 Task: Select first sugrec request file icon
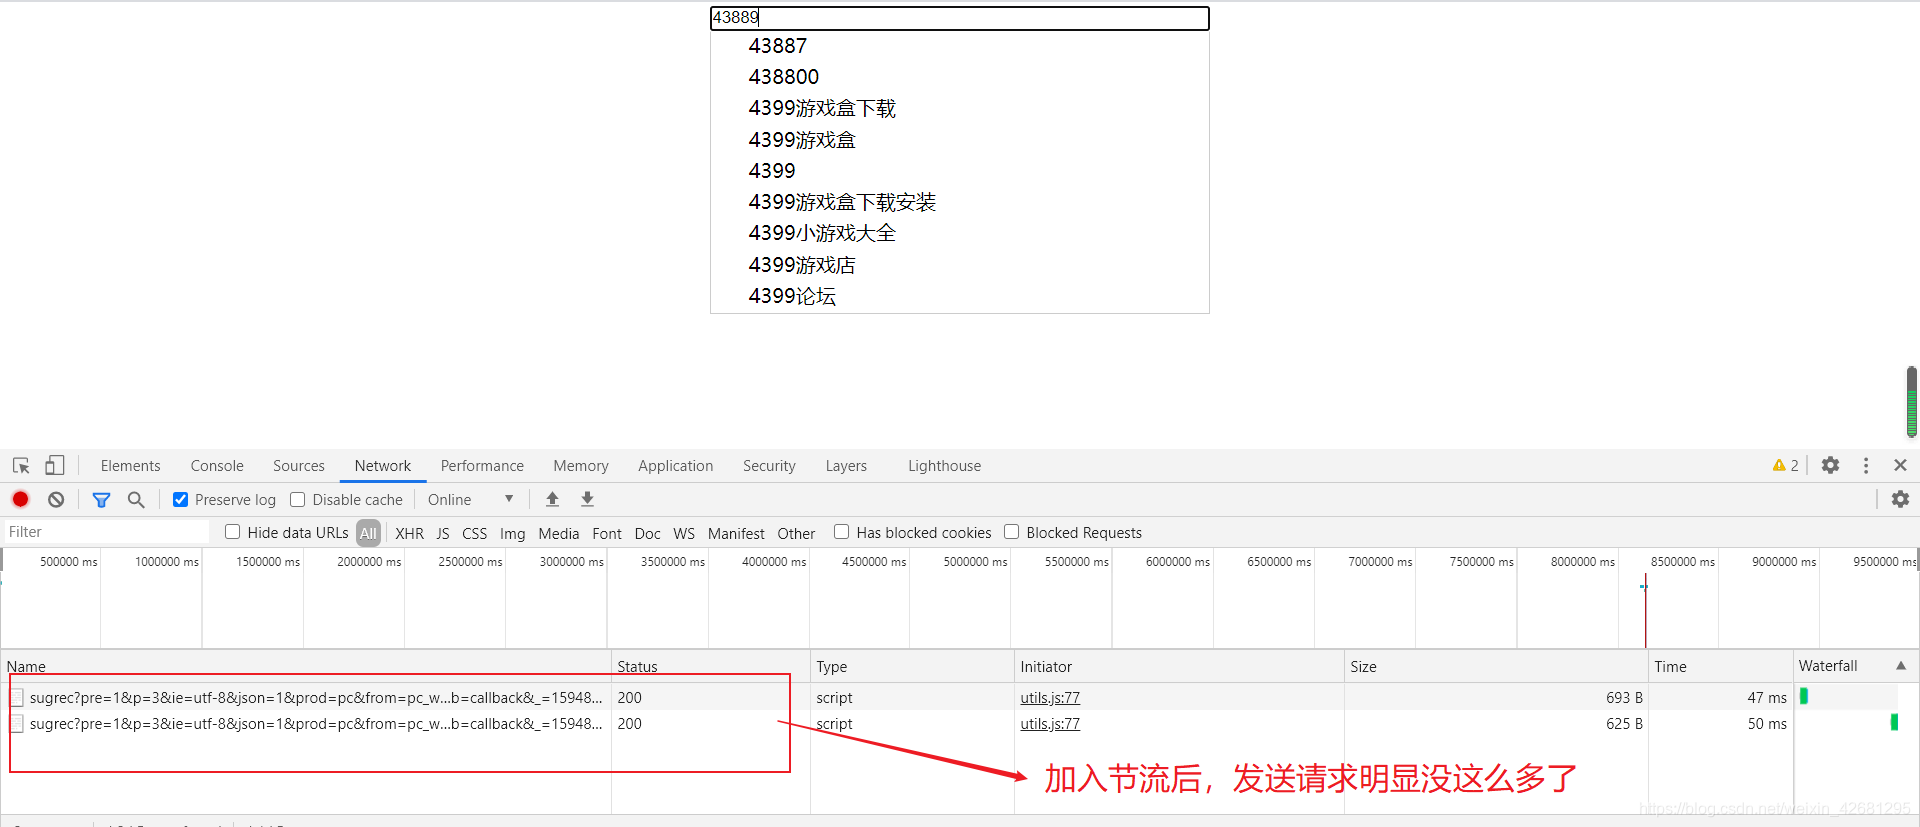17,698
